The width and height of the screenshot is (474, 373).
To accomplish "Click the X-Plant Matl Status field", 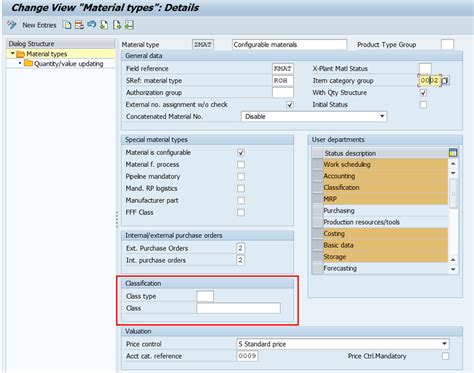I will click(425, 69).
